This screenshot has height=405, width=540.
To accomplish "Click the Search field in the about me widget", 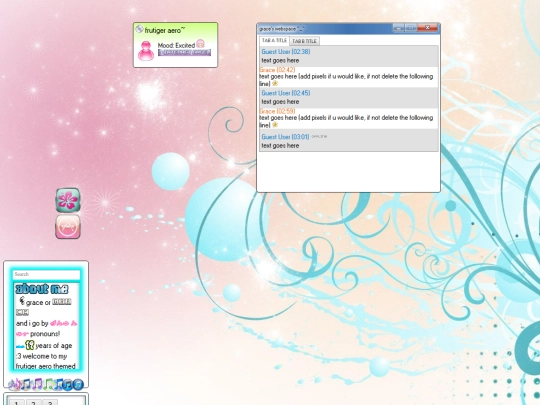I will tap(46, 274).
